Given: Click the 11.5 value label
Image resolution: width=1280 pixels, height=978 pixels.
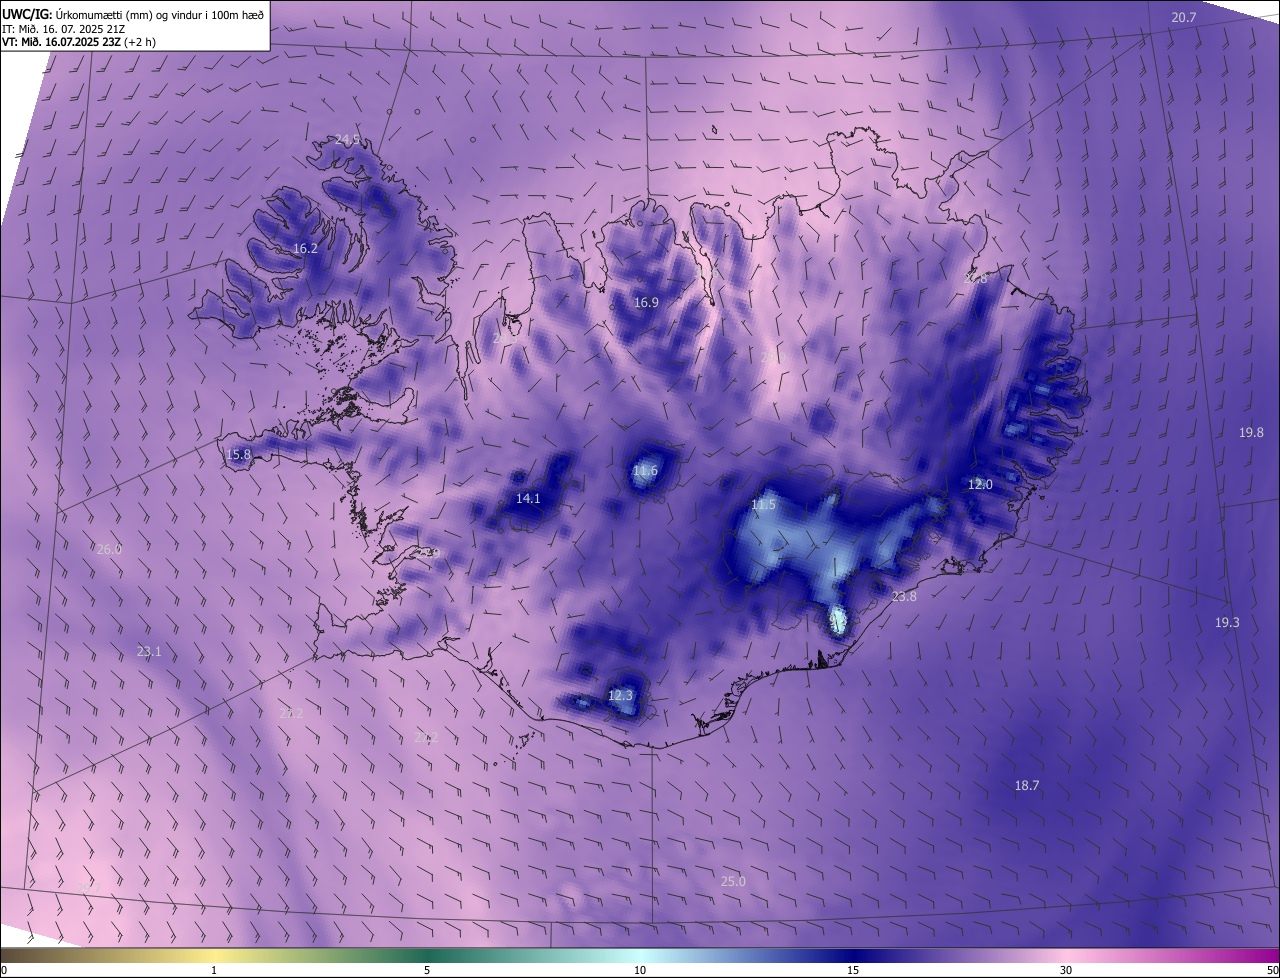Looking at the screenshot, I should pyautogui.click(x=763, y=505).
